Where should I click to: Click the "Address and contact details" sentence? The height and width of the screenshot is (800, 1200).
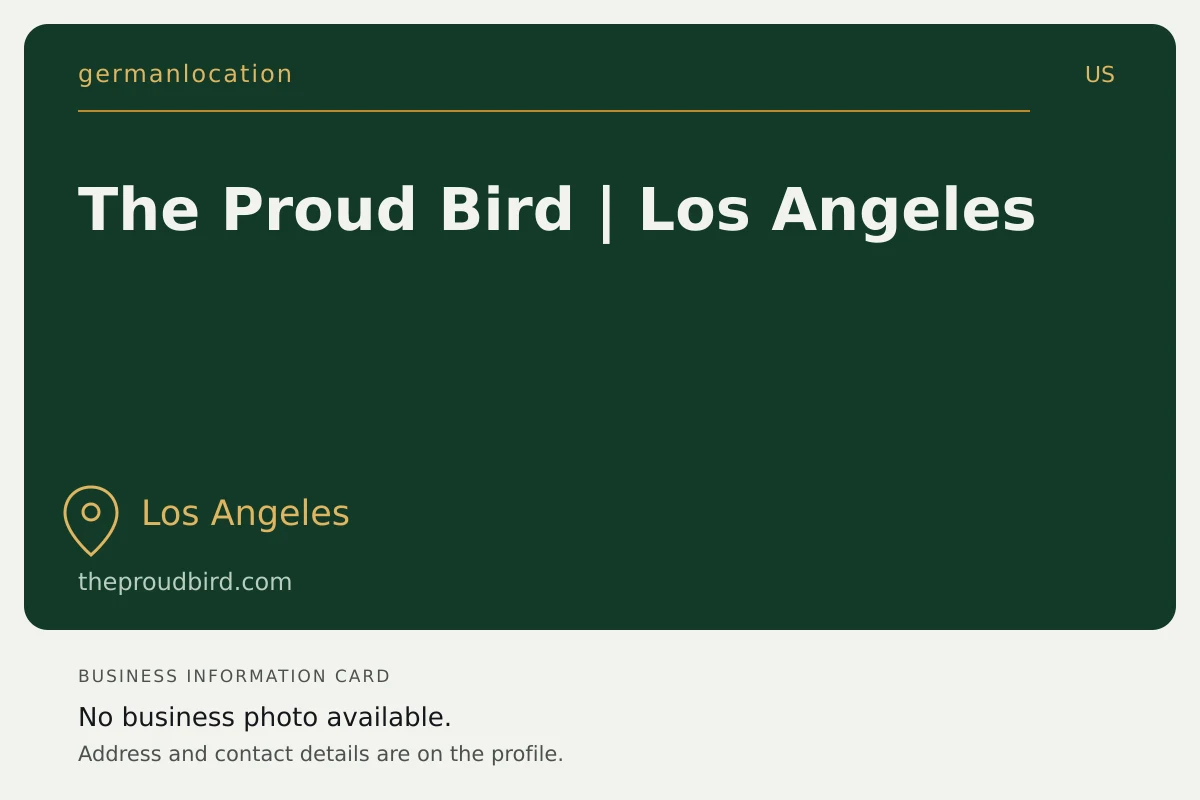click(321, 754)
